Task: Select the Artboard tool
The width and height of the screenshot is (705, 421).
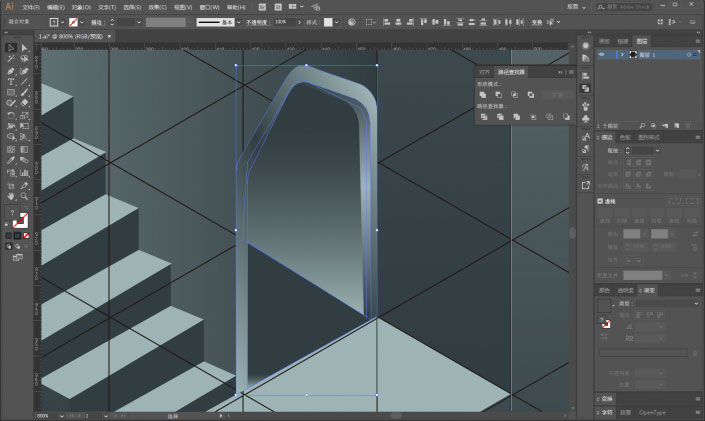Action: [11, 185]
